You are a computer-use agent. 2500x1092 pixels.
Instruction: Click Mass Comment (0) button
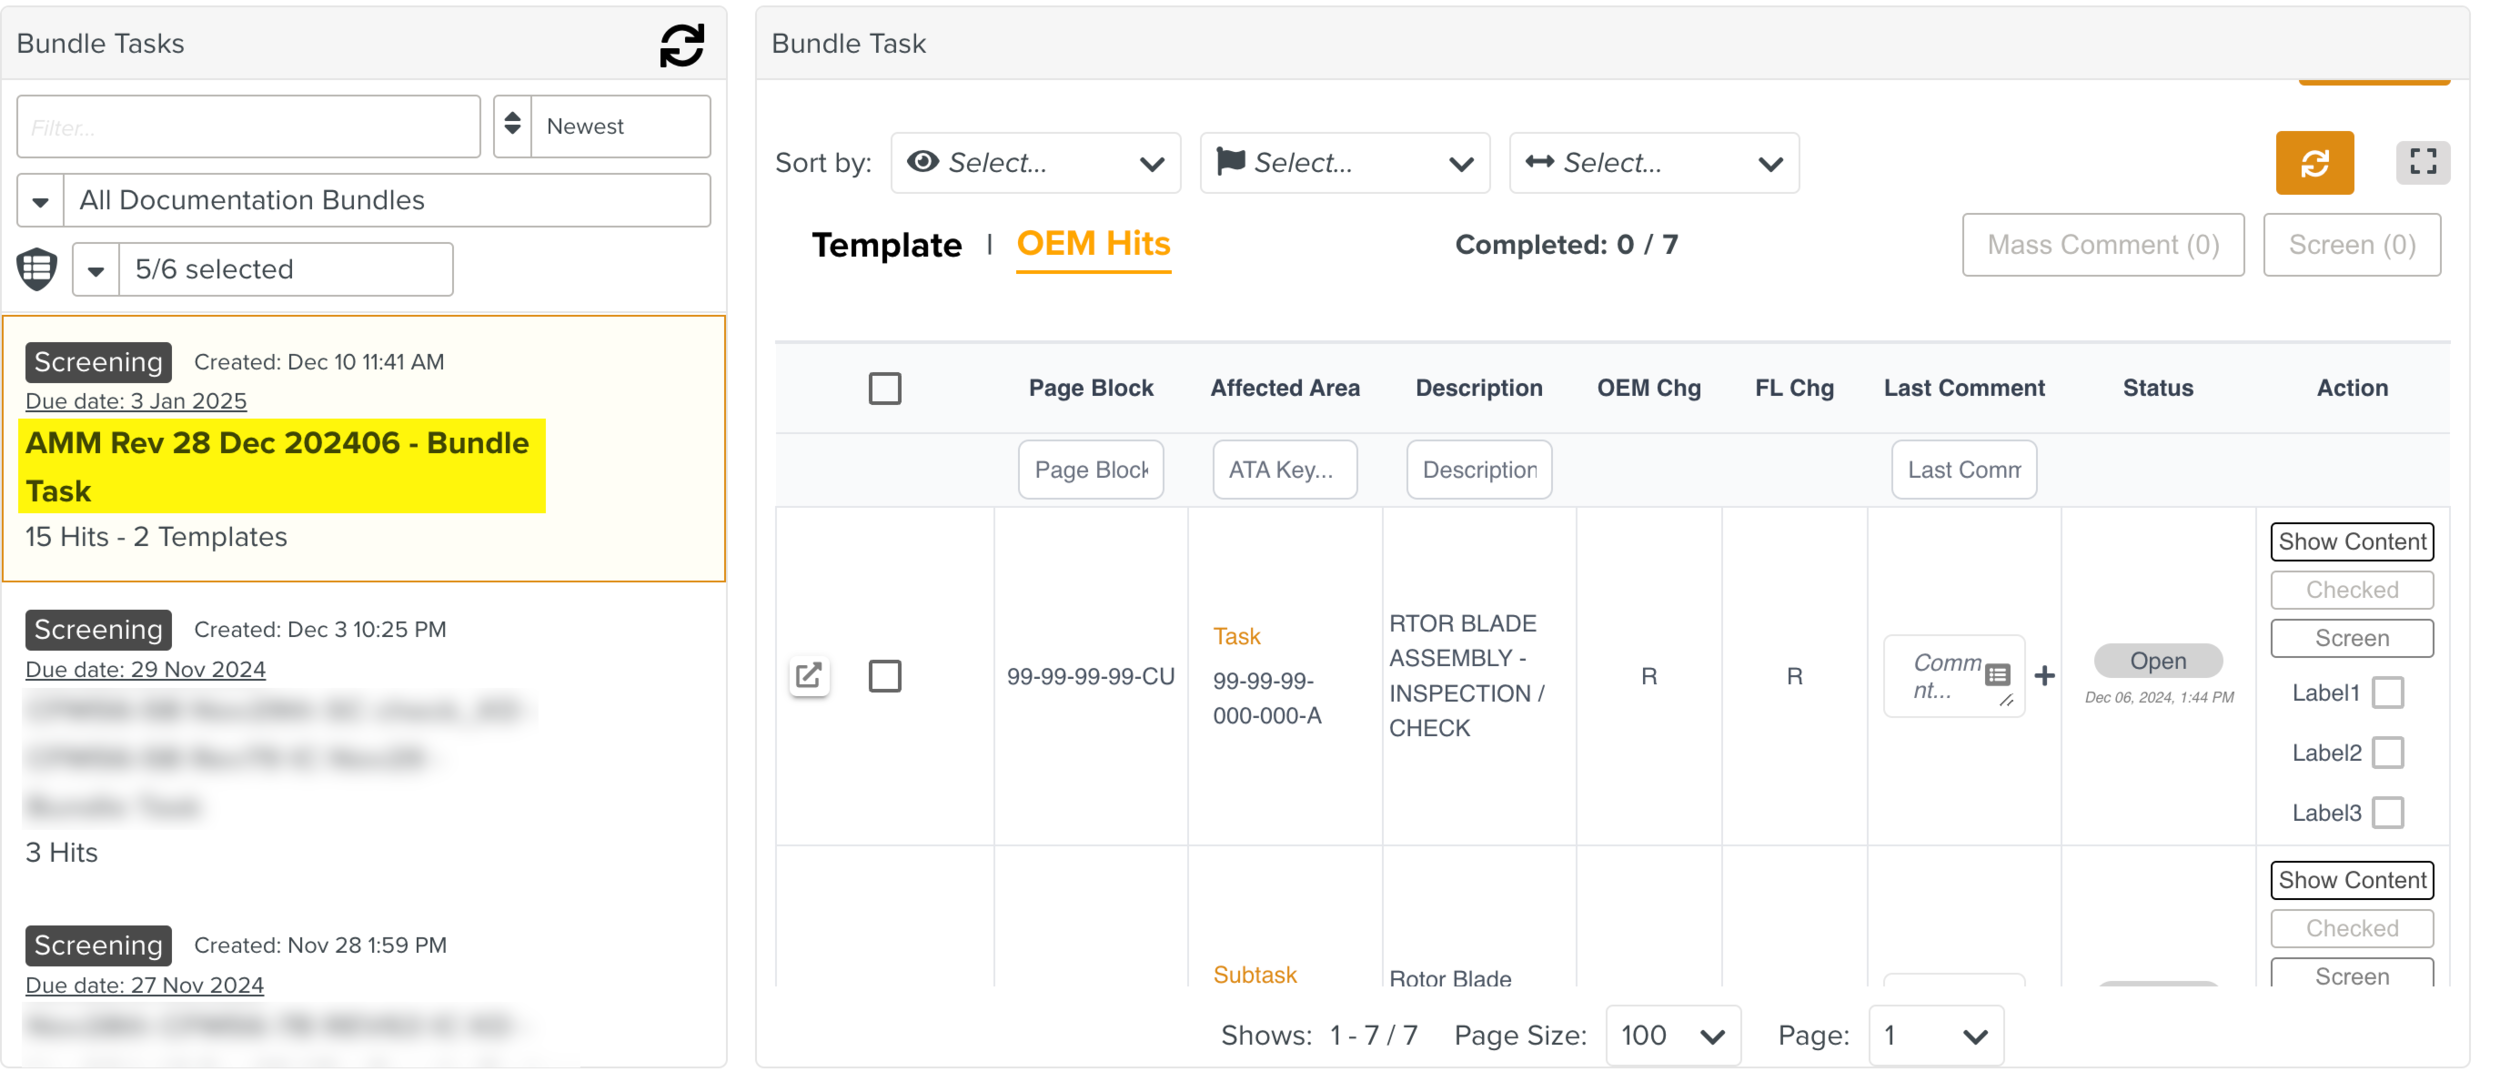point(2102,244)
